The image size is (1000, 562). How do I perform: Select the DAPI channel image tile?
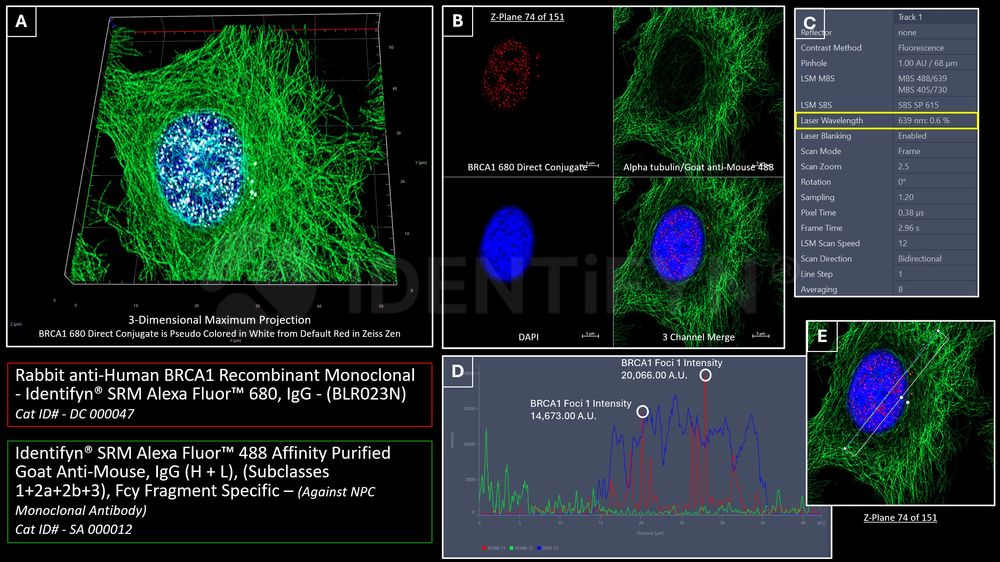pyautogui.click(x=527, y=262)
